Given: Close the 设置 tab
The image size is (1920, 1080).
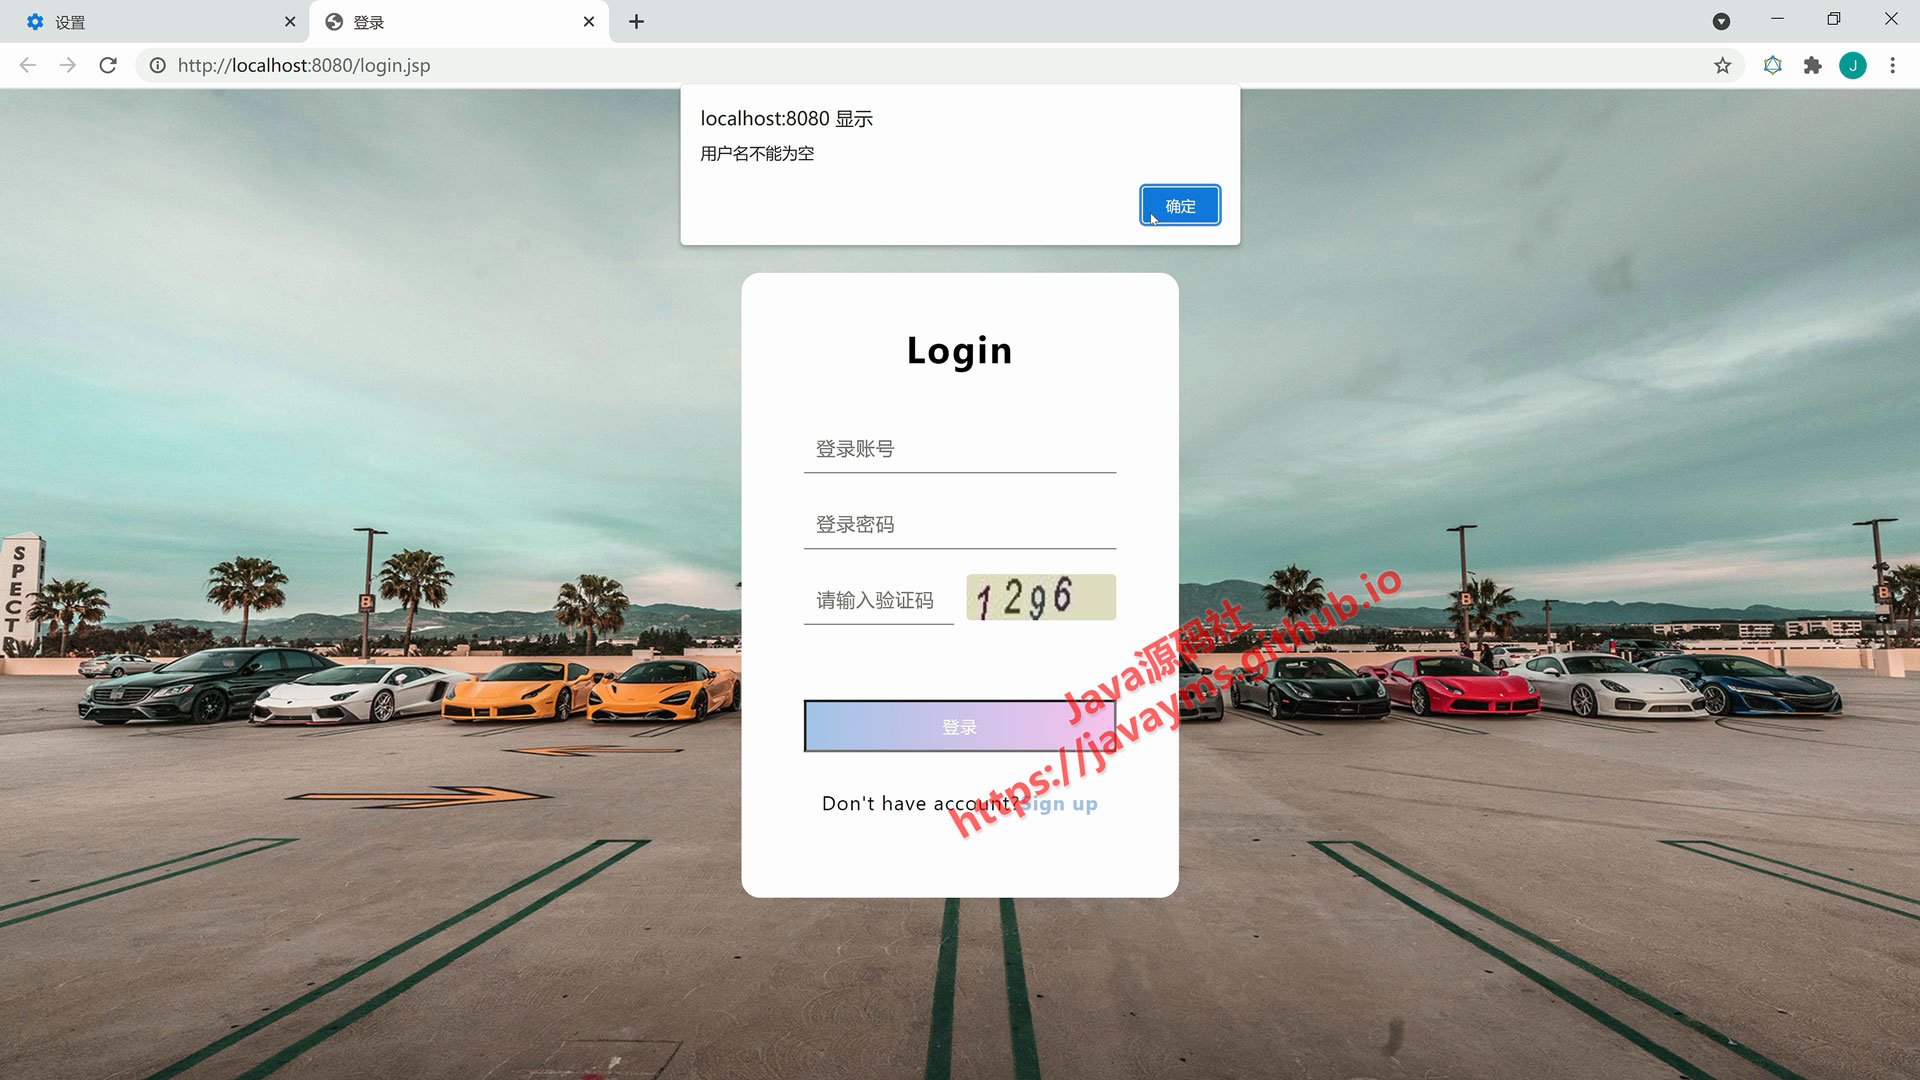Looking at the screenshot, I should 290,22.
